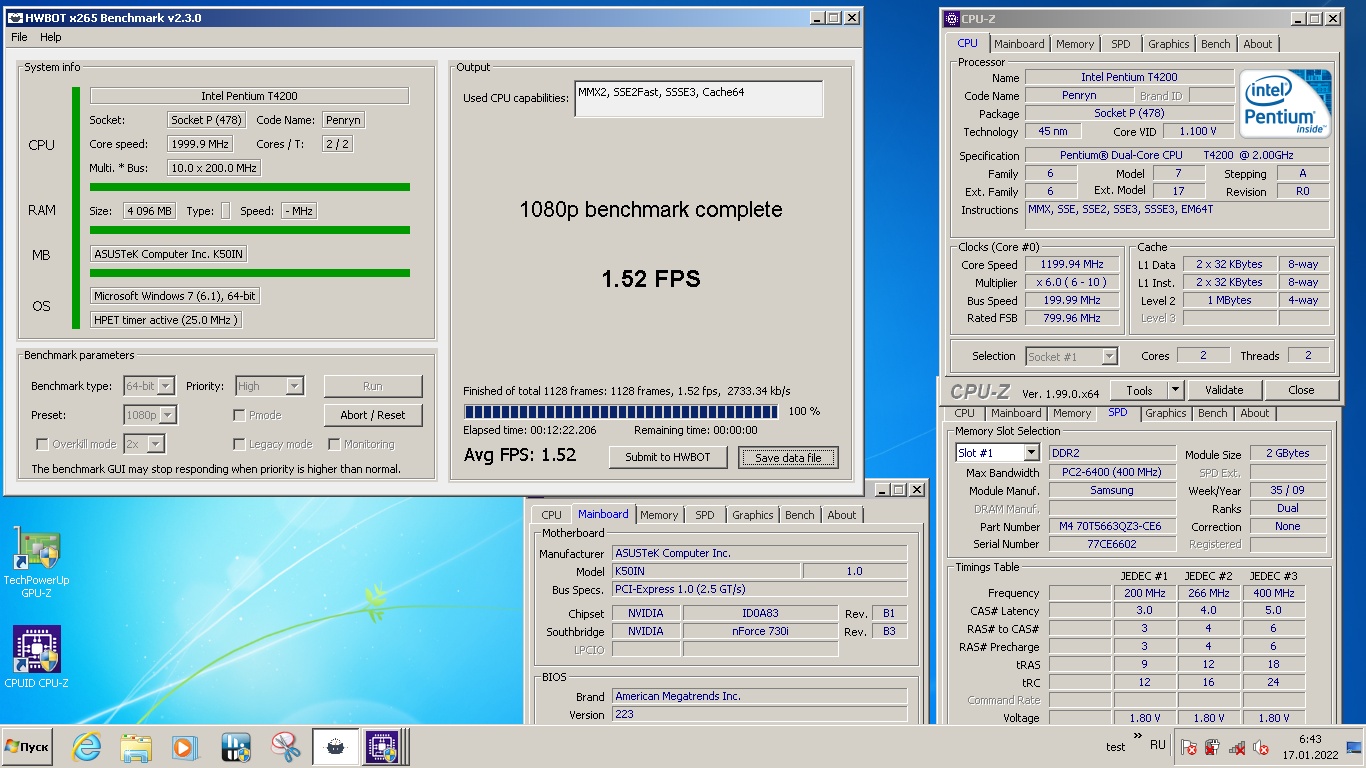Open TechPowerUp GPU-Z desktop shortcut

[x=36, y=562]
